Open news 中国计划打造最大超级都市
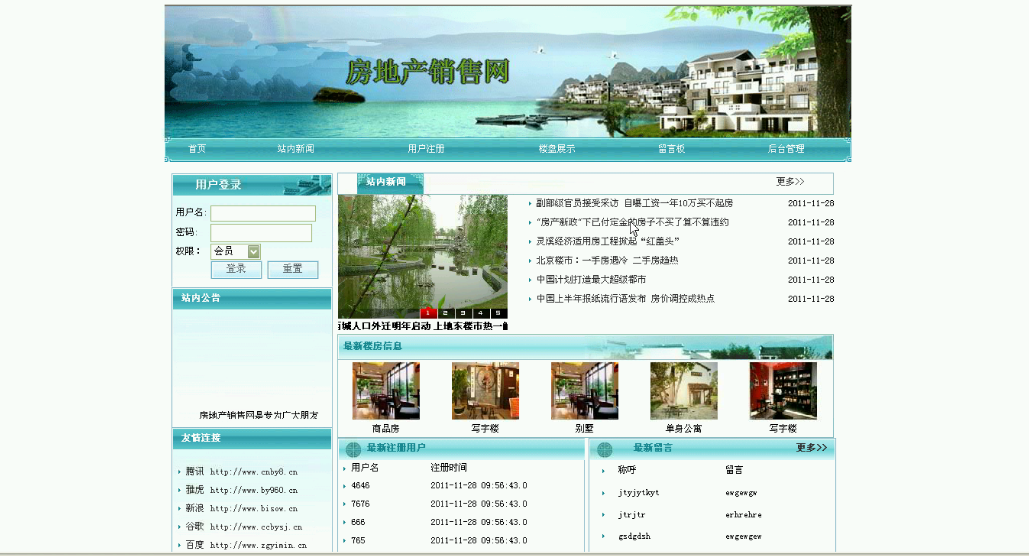1029x556 pixels. (x=591, y=280)
